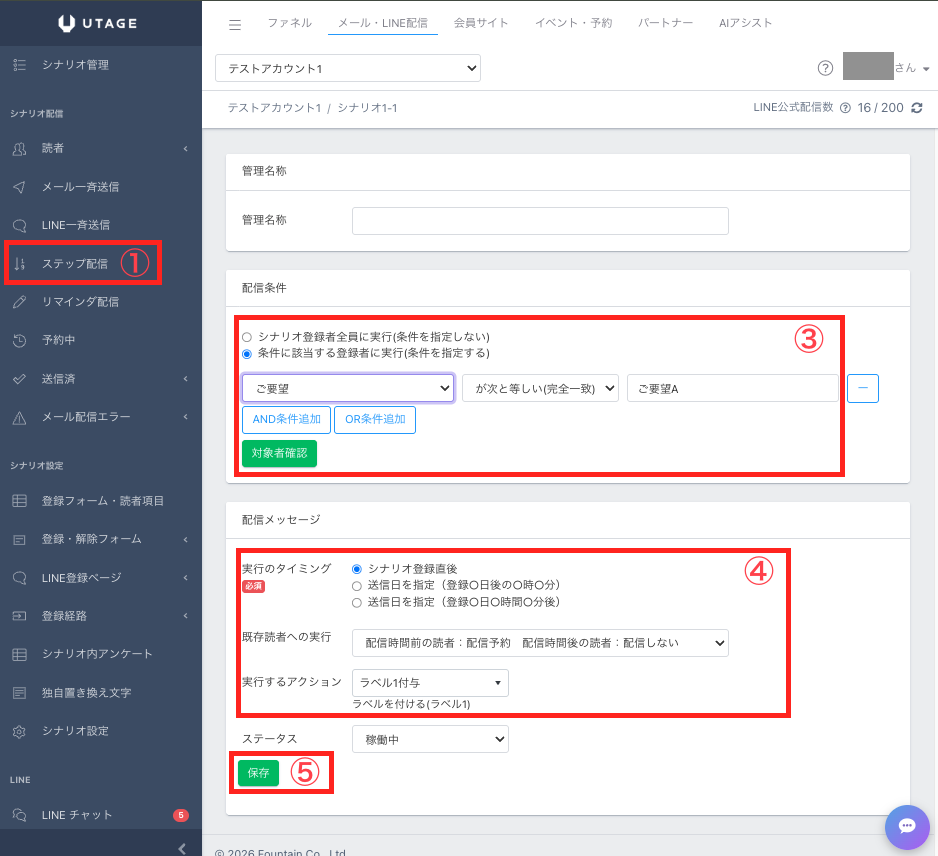Open the 実行するアクション ラベル1付与 dropdown
The image size is (938, 856).
430,683
